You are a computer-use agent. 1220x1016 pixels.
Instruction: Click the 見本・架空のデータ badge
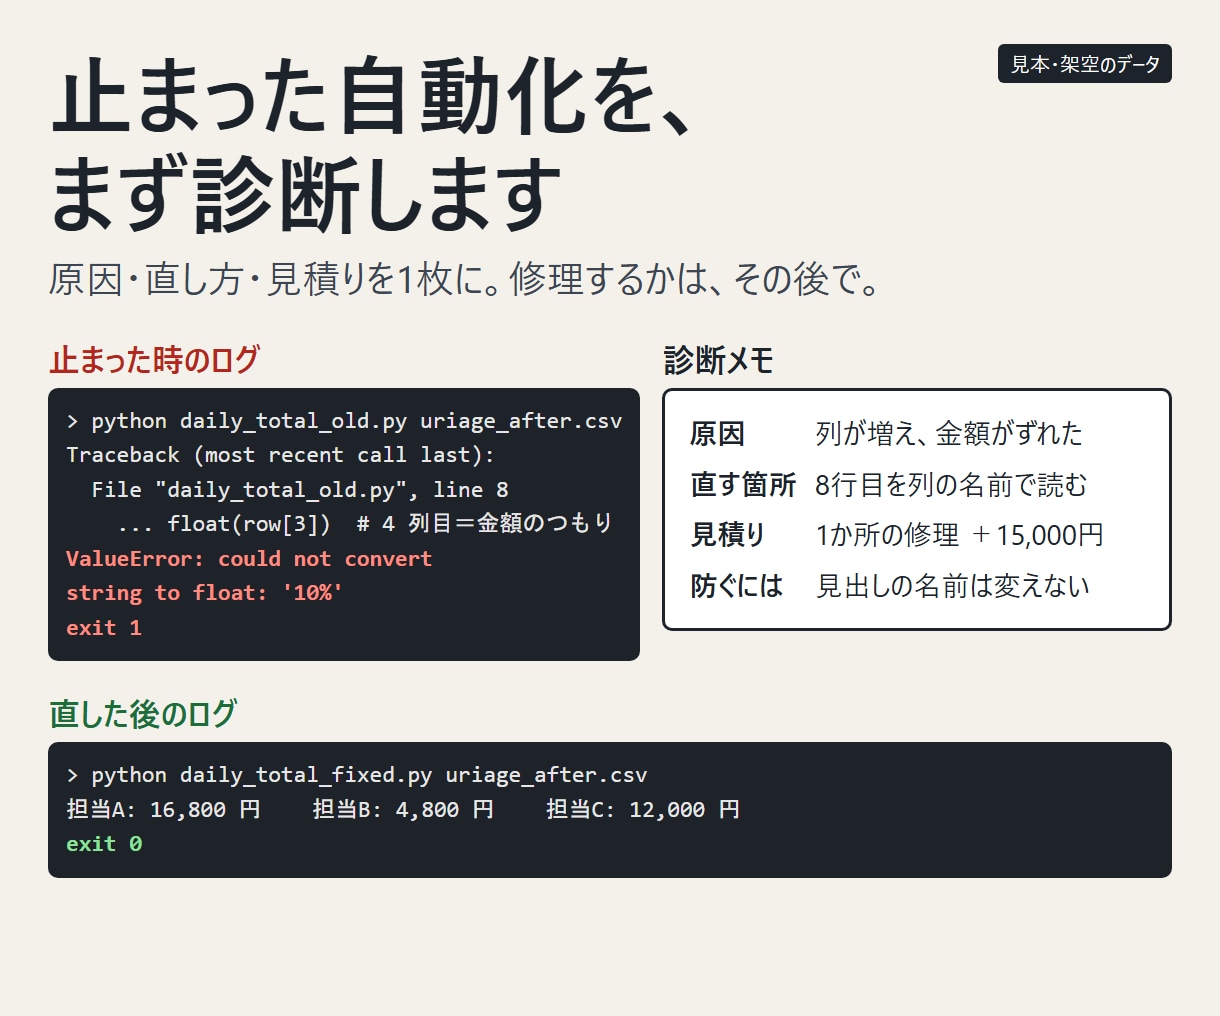coord(1084,64)
